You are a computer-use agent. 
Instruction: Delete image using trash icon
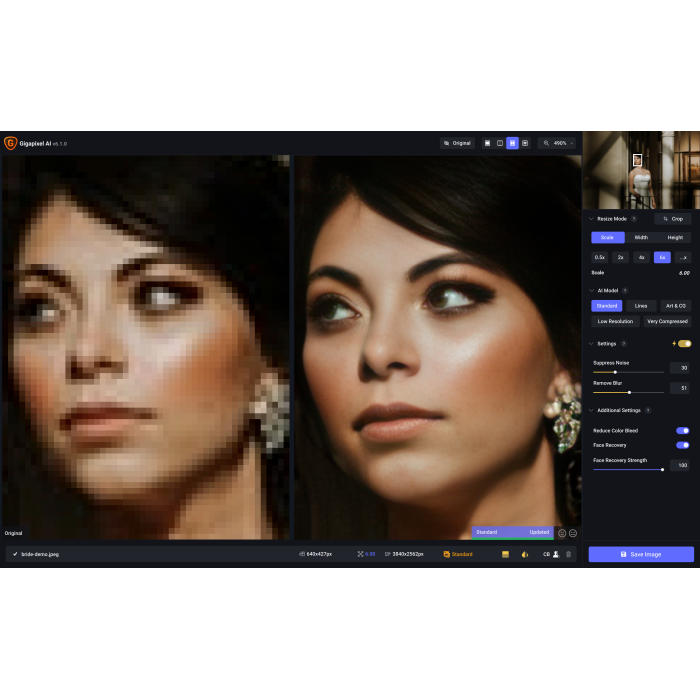[x=569, y=554]
